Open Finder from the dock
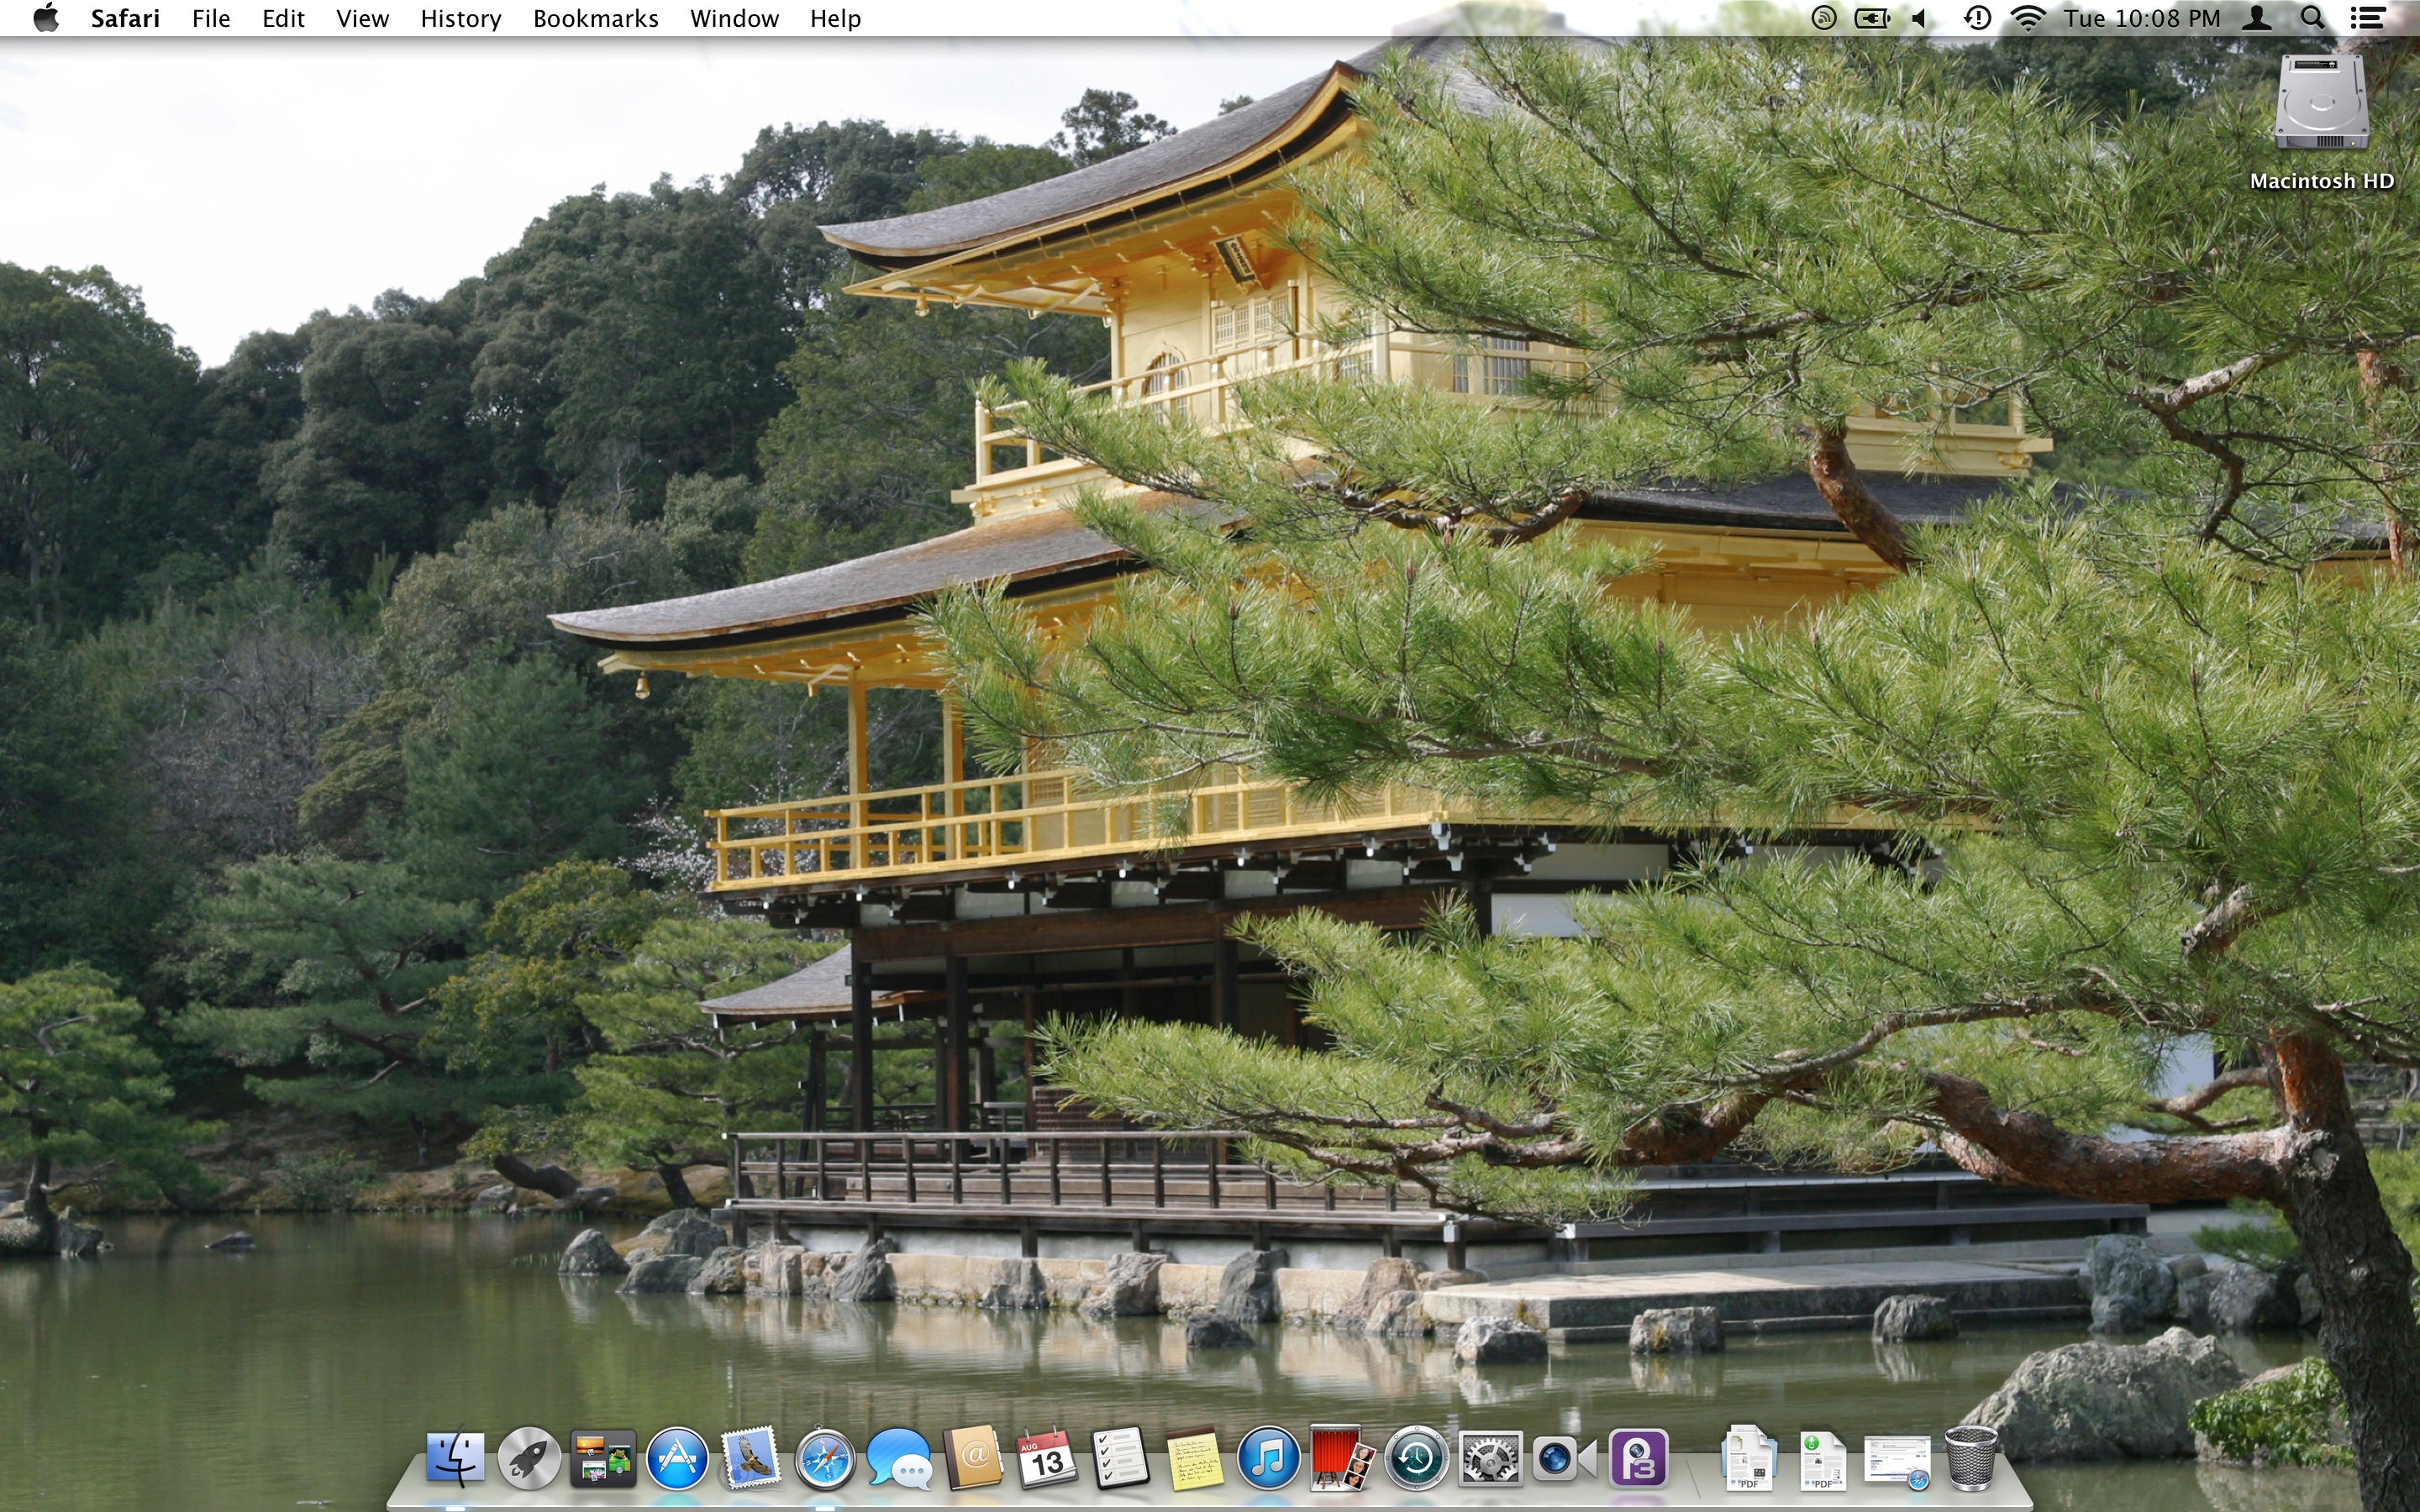The width and height of the screenshot is (2420, 1512). tap(455, 1458)
